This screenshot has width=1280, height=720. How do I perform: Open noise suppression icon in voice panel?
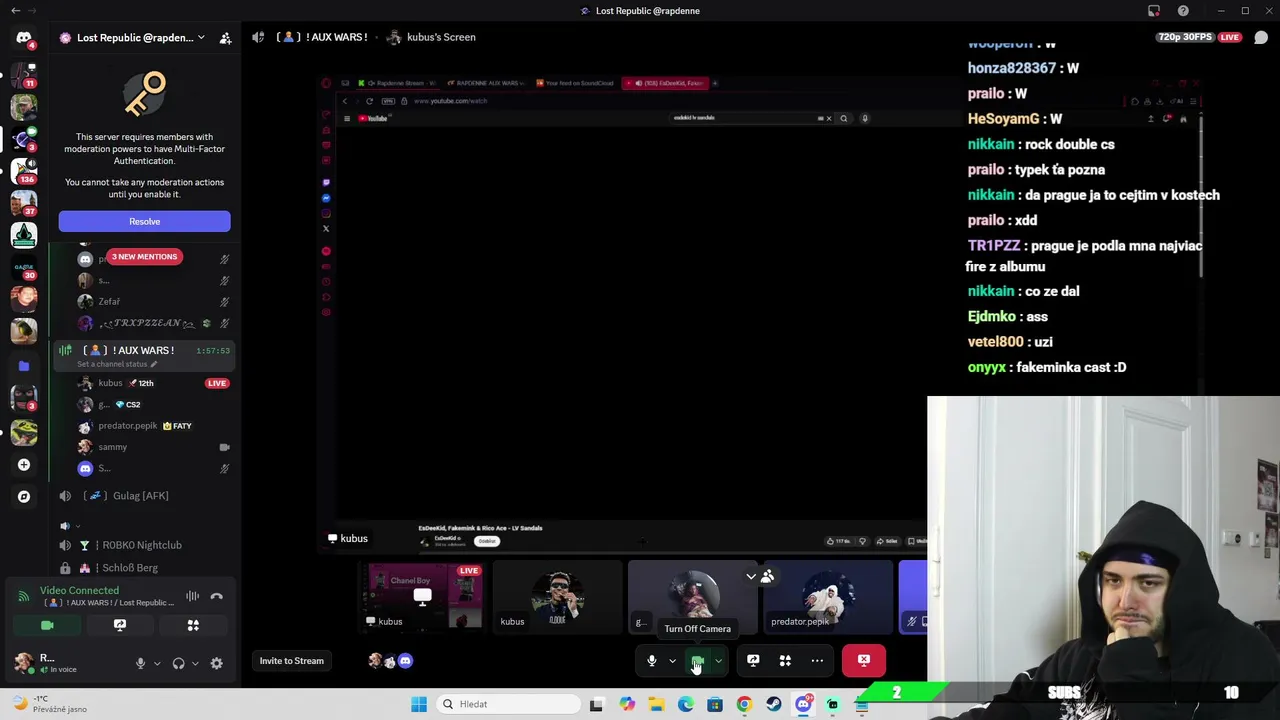192,597
